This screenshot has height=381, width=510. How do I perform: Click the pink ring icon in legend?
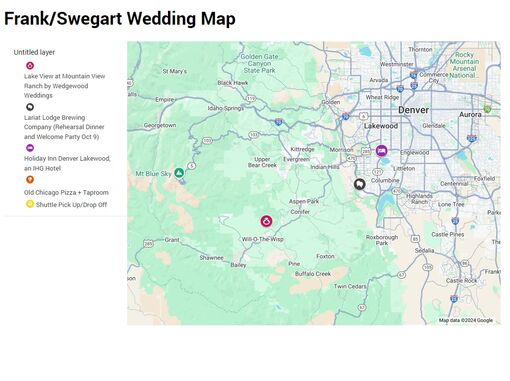(30, 66)
